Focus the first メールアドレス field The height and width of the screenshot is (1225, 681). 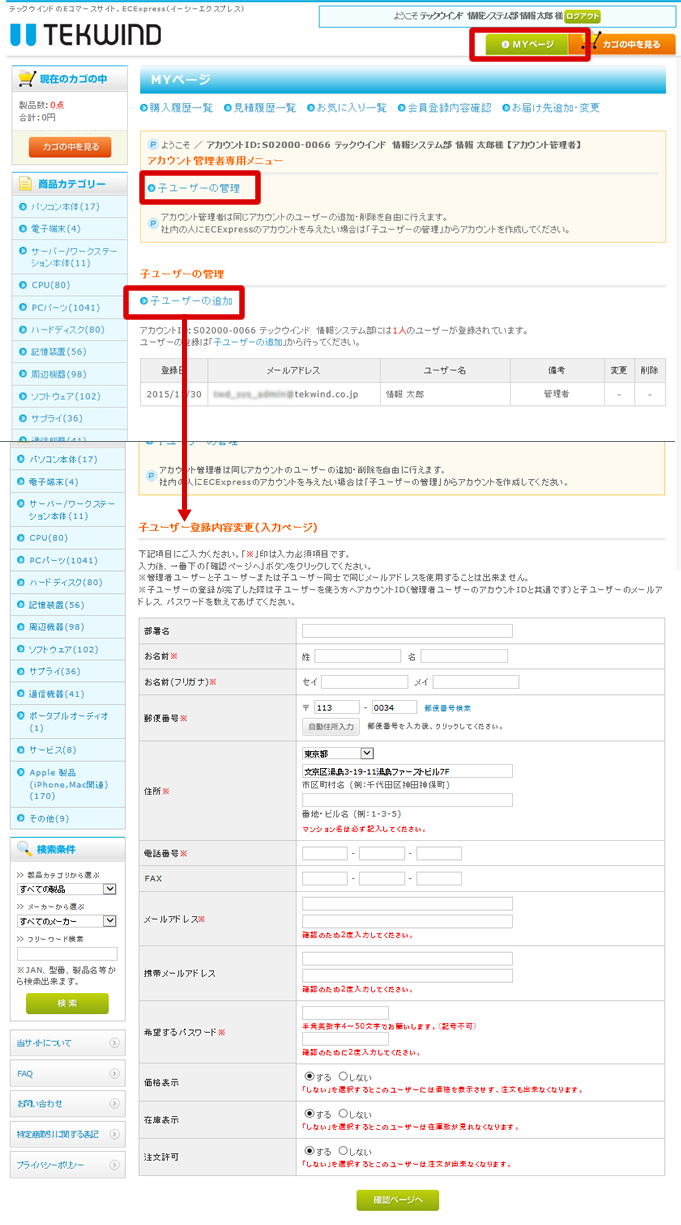[407, 904]
